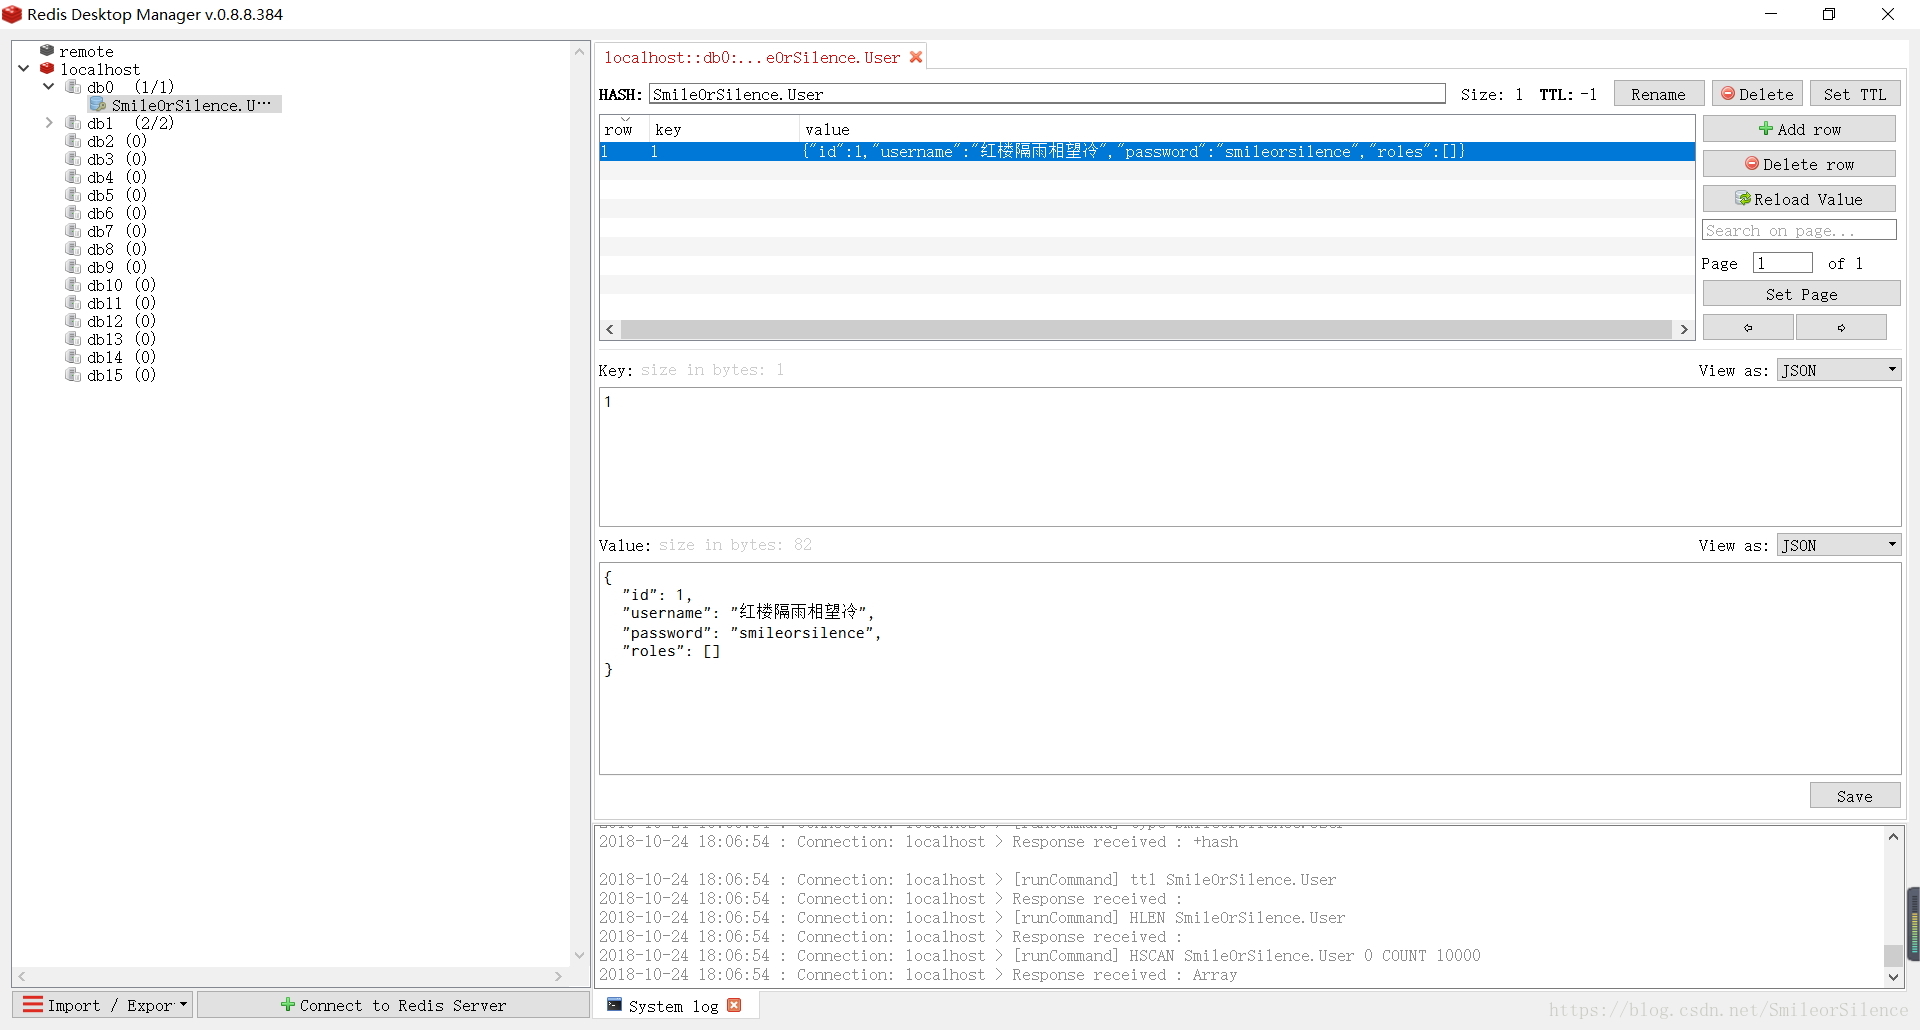The width and height of the screenshot is (1920, 1030).
Task: Click the db15 database icon
Action: [73, 375]
